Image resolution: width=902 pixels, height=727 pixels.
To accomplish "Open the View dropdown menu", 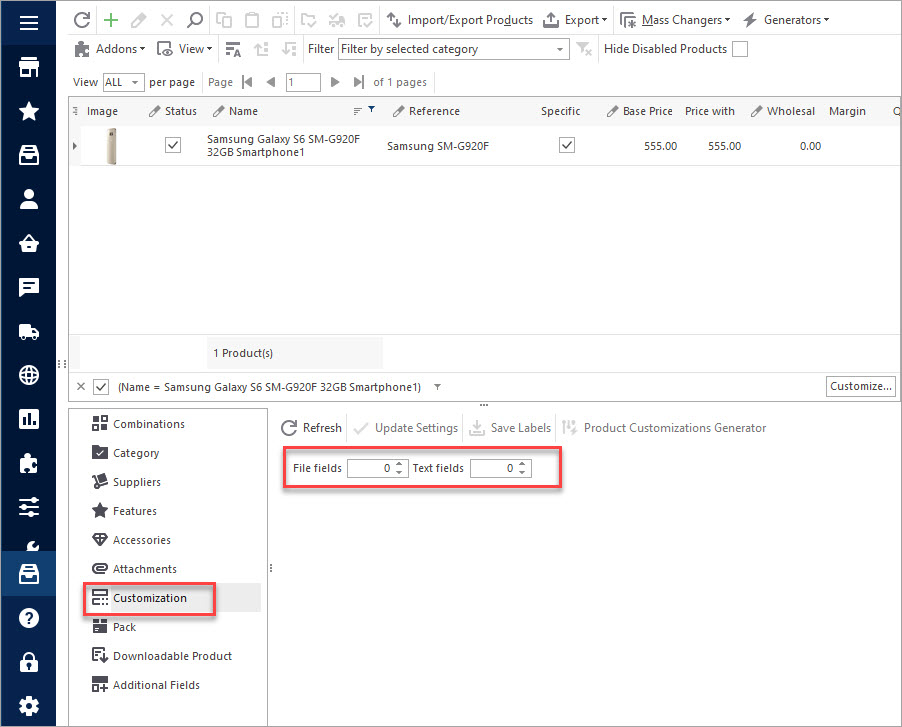I will coord(185,49).
